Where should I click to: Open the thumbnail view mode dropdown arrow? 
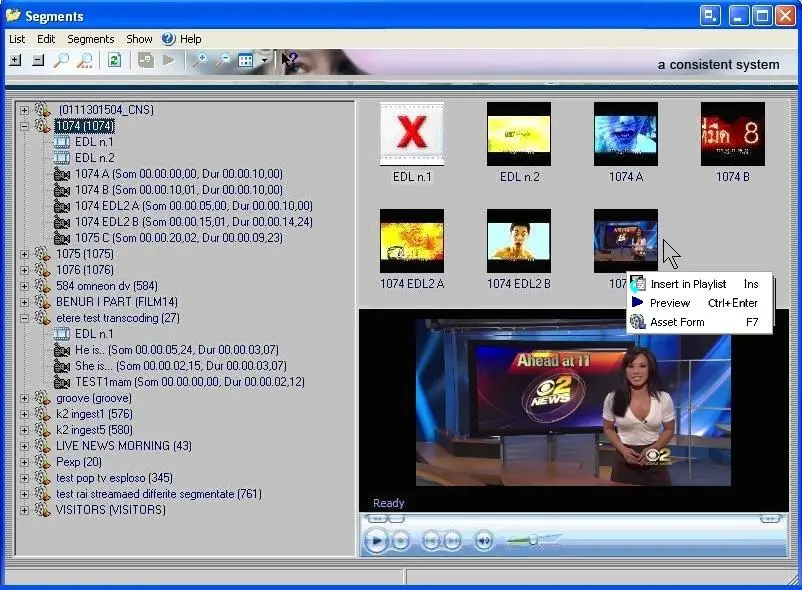pos(264,61)
